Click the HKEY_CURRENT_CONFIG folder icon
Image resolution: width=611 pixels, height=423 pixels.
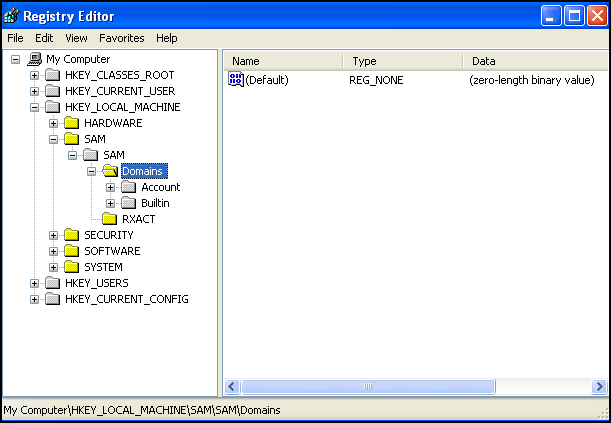[53, 299]
